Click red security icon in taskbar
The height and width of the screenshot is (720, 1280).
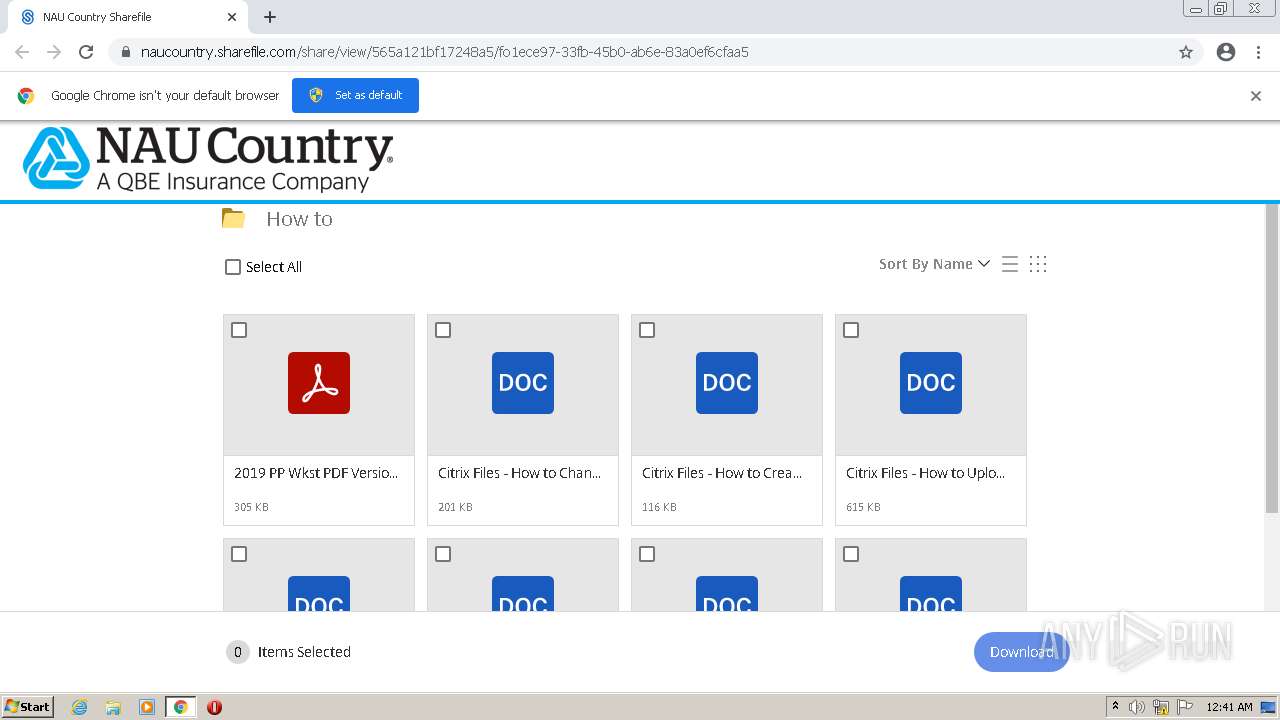pyautogui.click(x=214, y=707)
